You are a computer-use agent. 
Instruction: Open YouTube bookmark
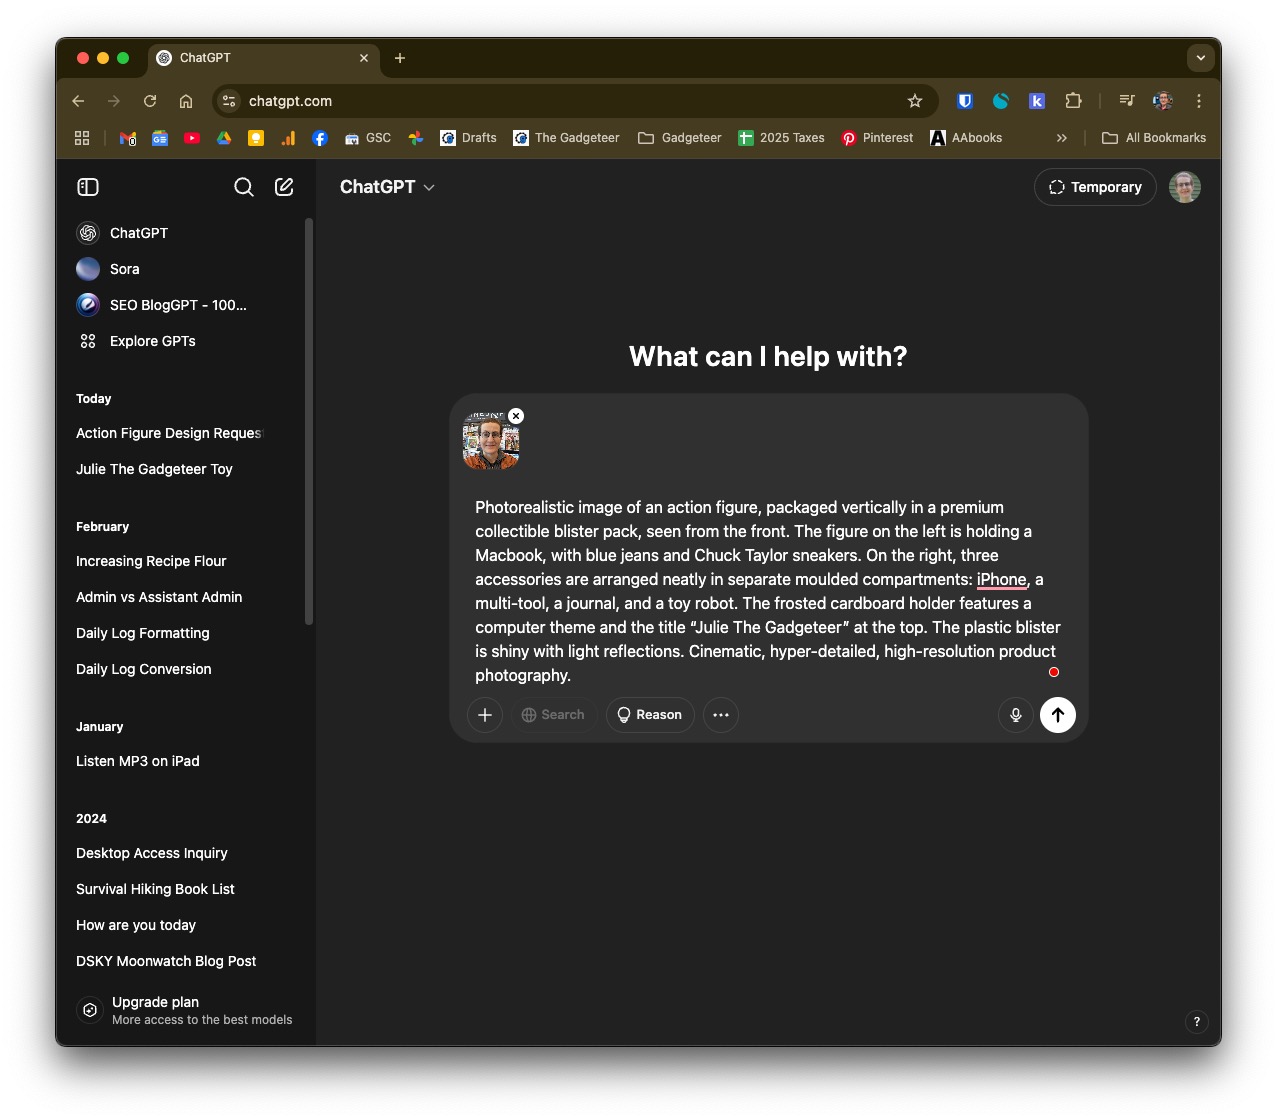pos(192,138)
